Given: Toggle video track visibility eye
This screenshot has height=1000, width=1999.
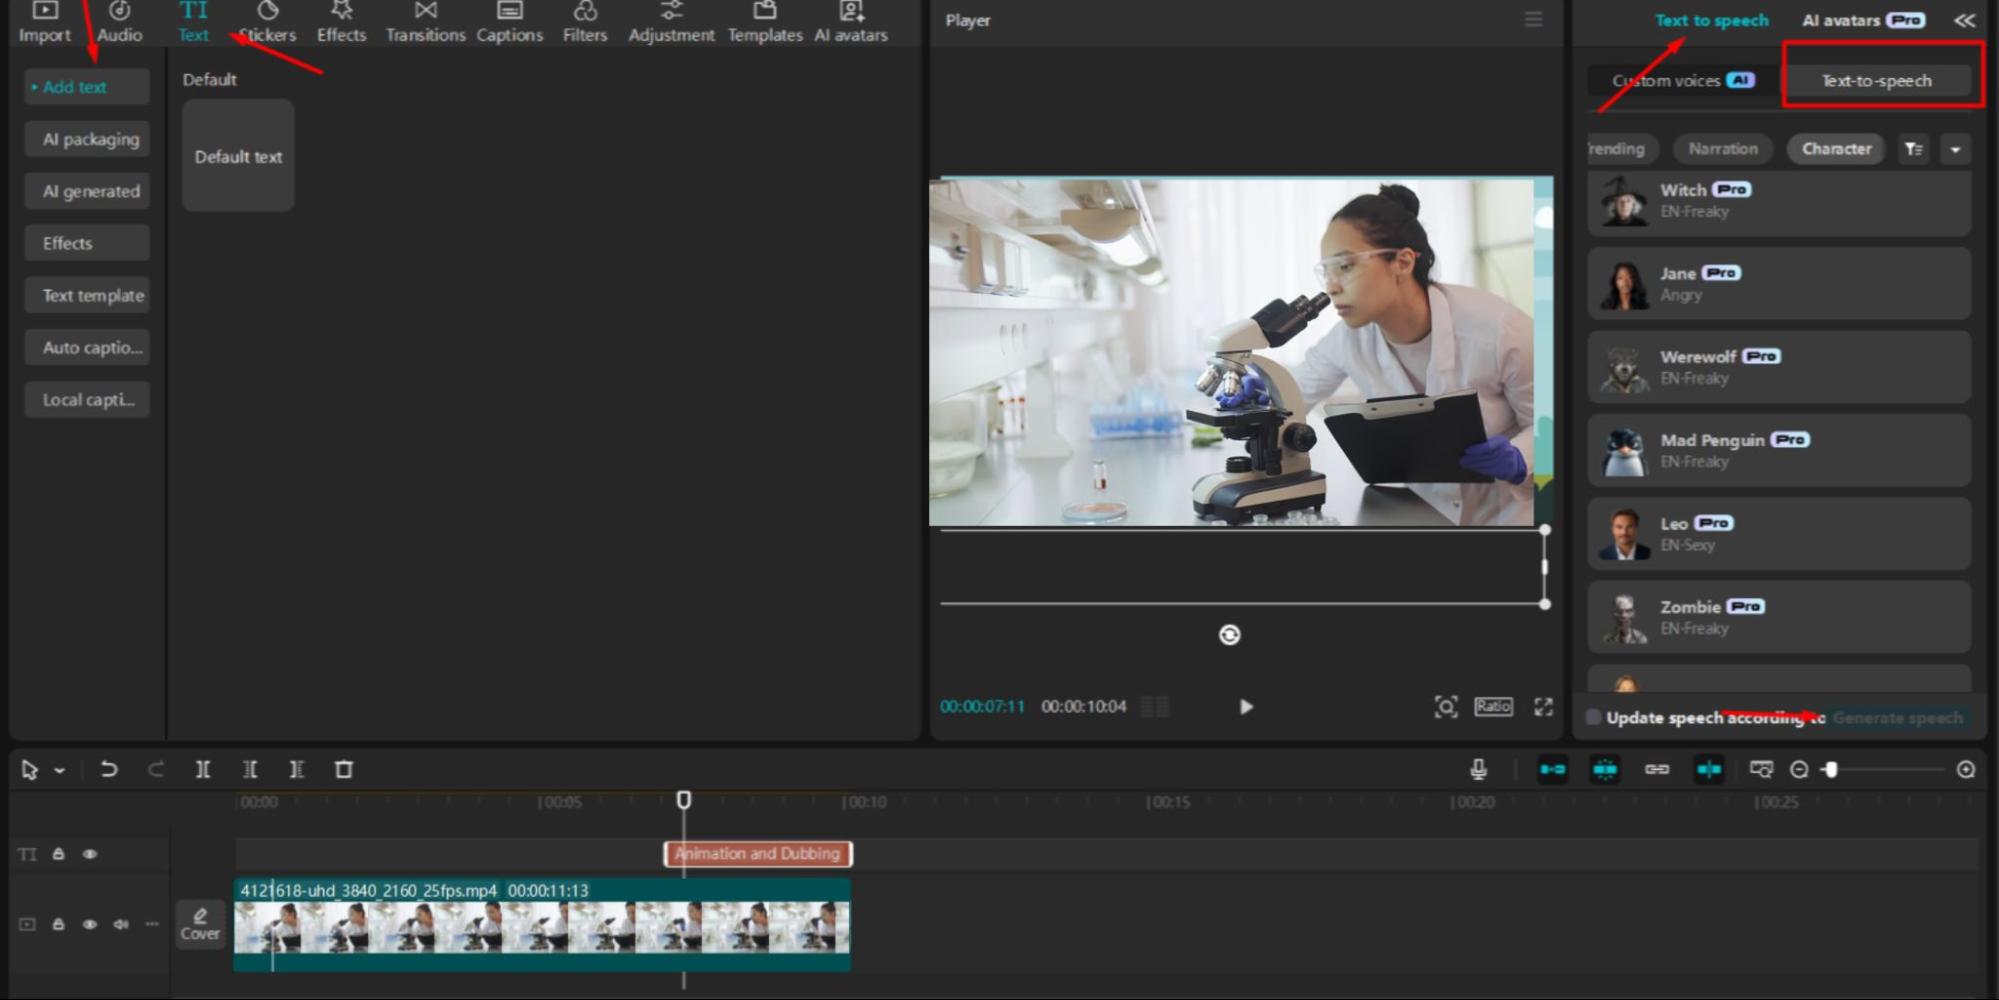Looking at the screenshot, I should (x=90, y=924).
